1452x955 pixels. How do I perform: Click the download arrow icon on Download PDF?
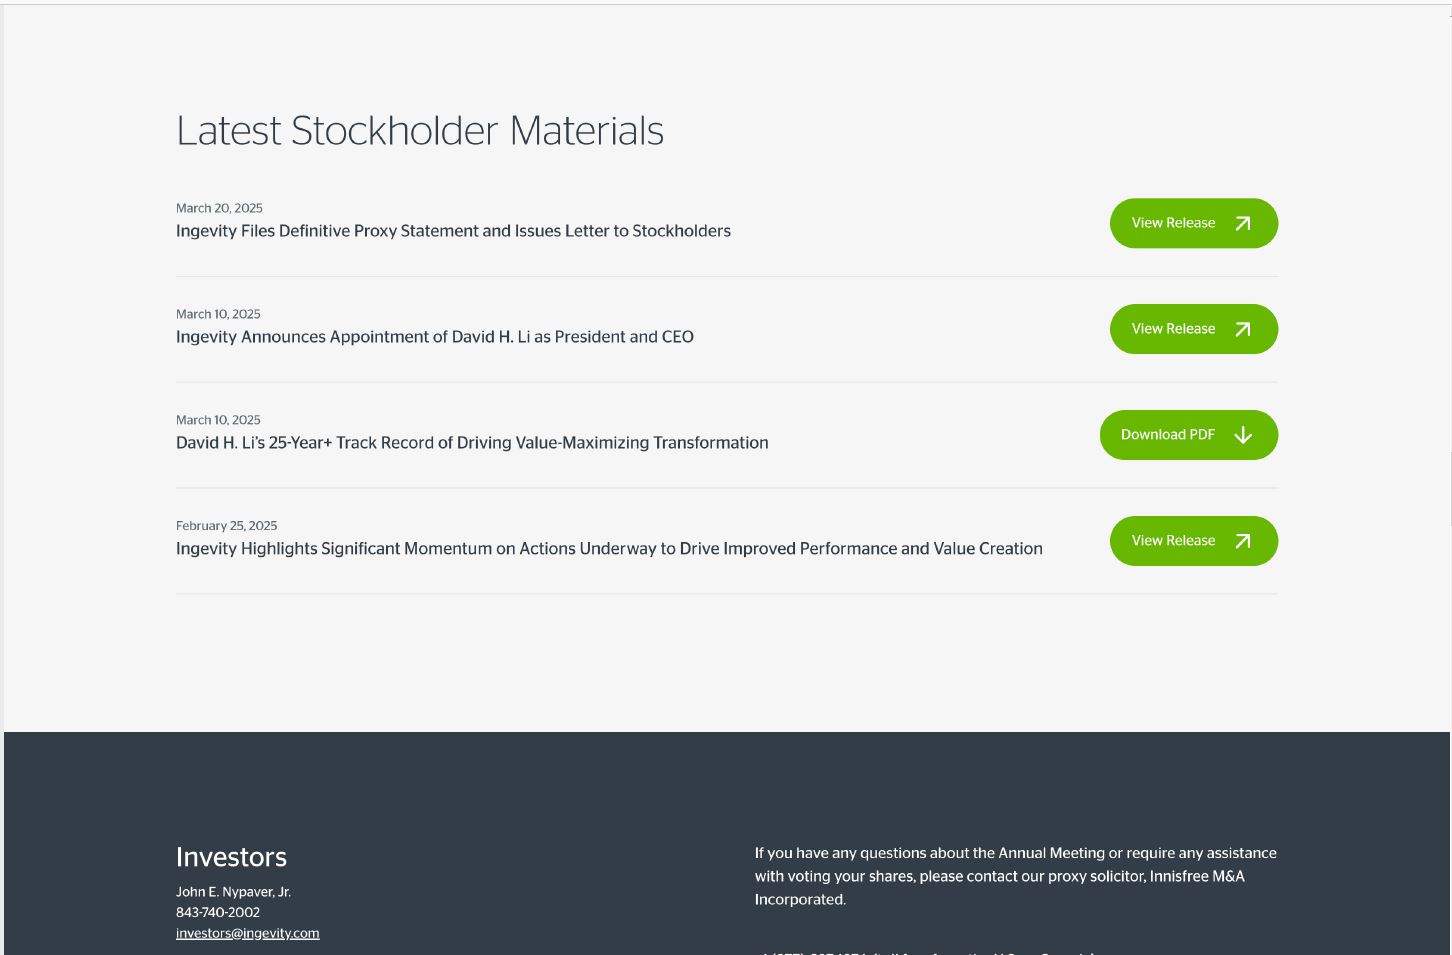coord(1243,435)
